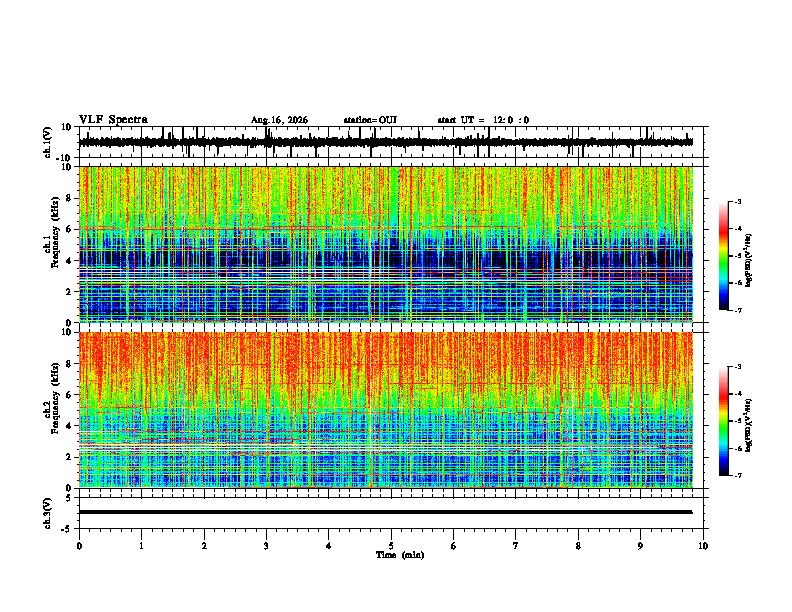Click the log(PSD) label beside ch.1 color bar
792x612 pixels.
pos(749,260)
